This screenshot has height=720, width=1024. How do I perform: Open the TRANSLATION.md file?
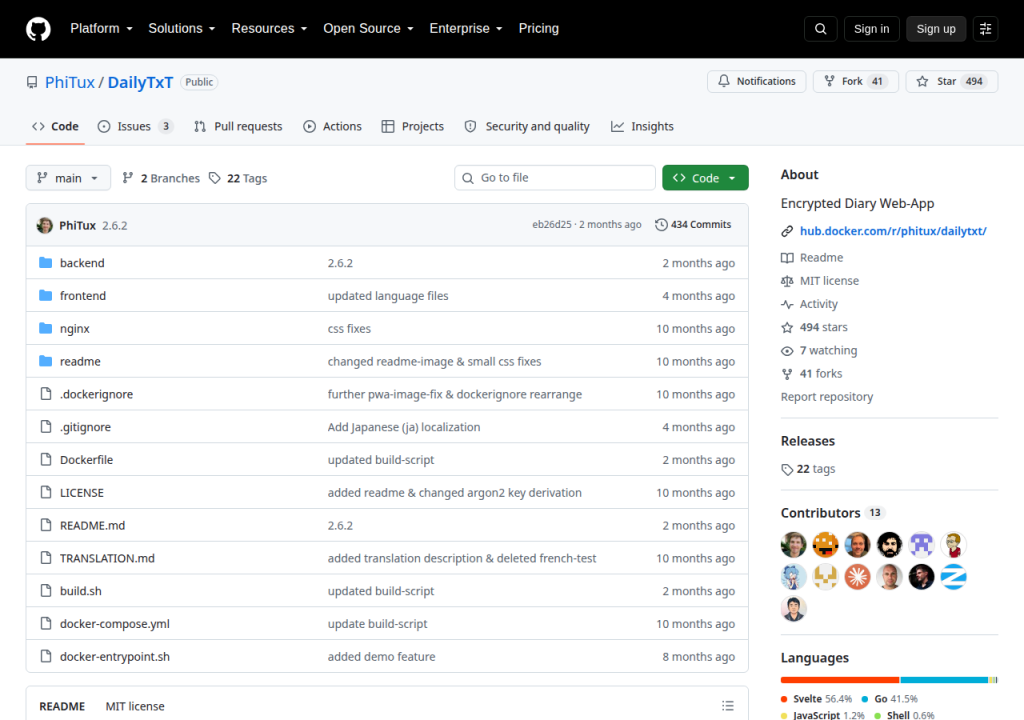point(107,559)
